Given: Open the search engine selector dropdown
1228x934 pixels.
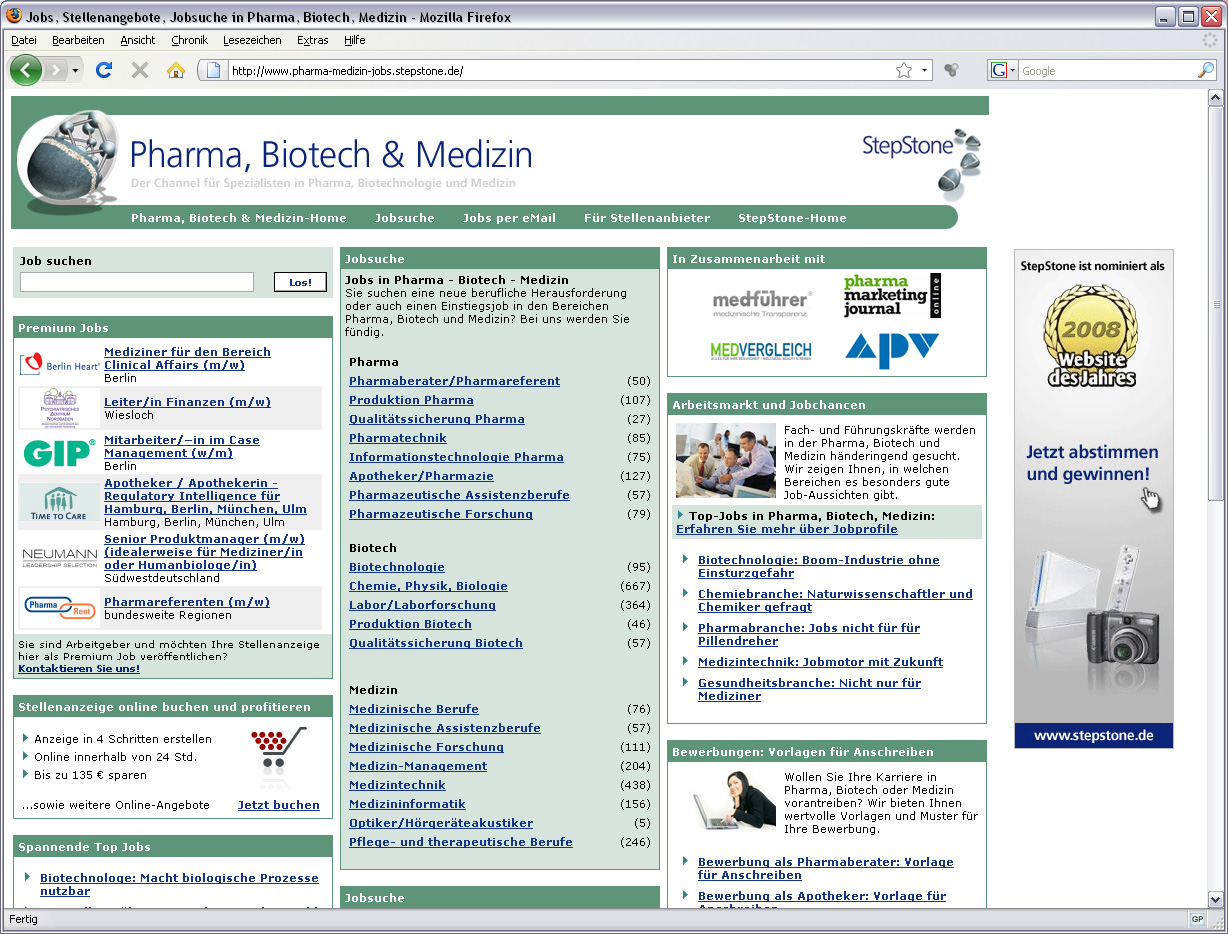Looking at the screenshot, I should coord(1012,71).
